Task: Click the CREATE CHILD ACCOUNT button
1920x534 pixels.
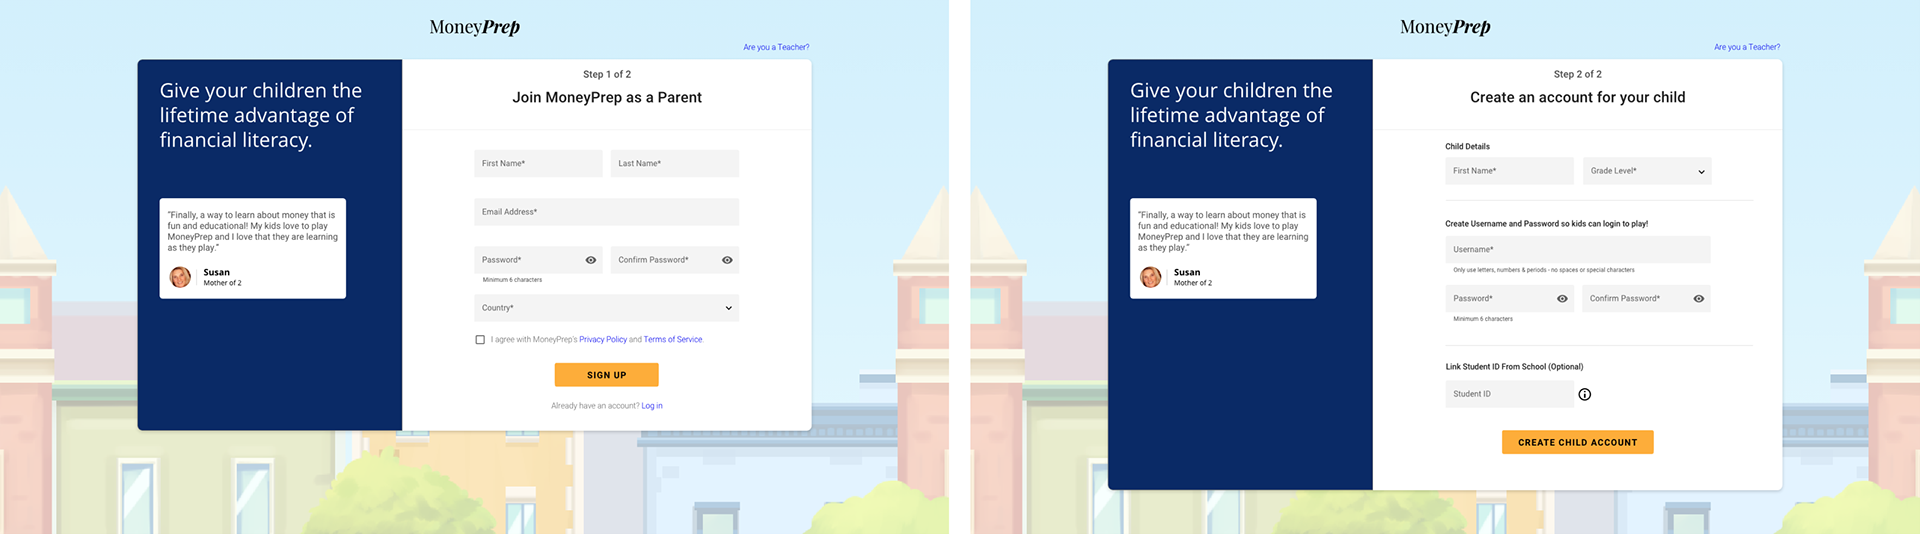Action: coord(1577,442)
